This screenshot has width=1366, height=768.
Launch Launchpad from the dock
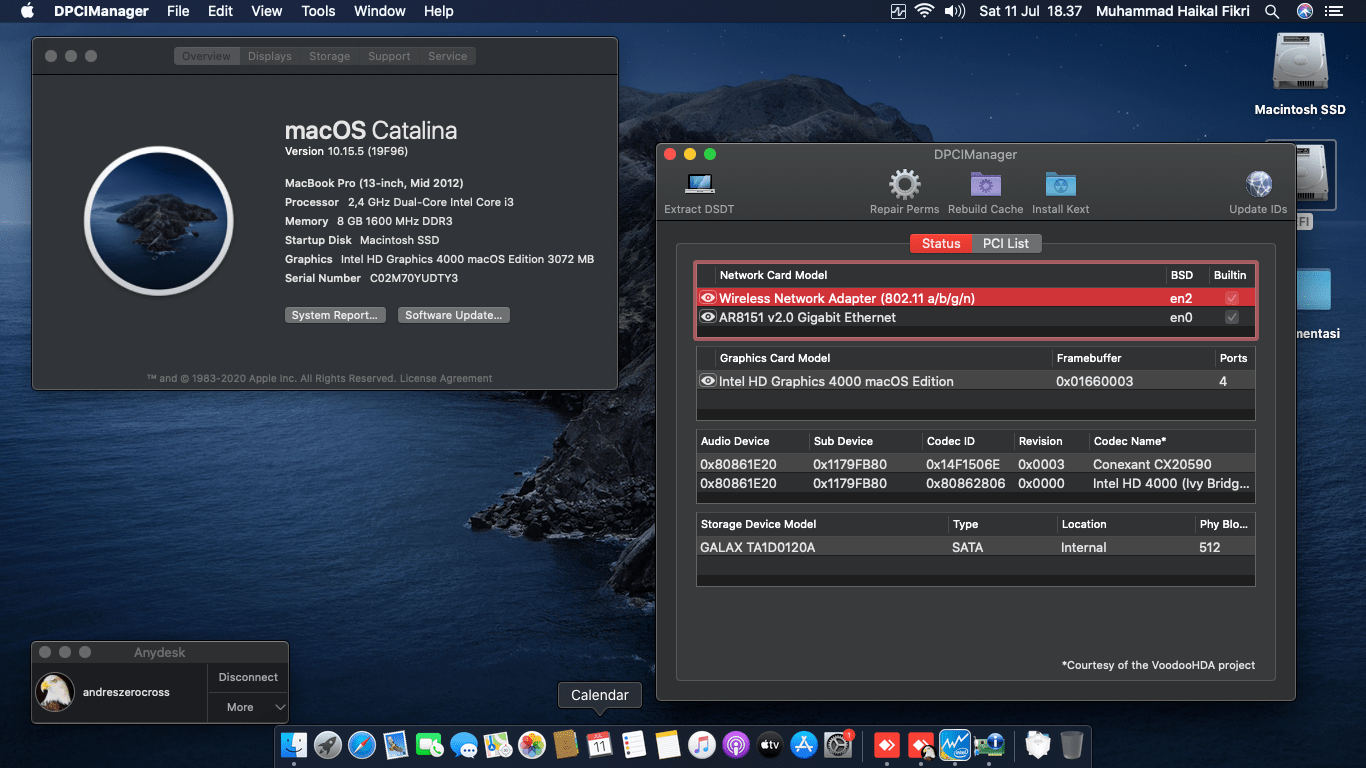pyautogui.click(x=328, y=745)
